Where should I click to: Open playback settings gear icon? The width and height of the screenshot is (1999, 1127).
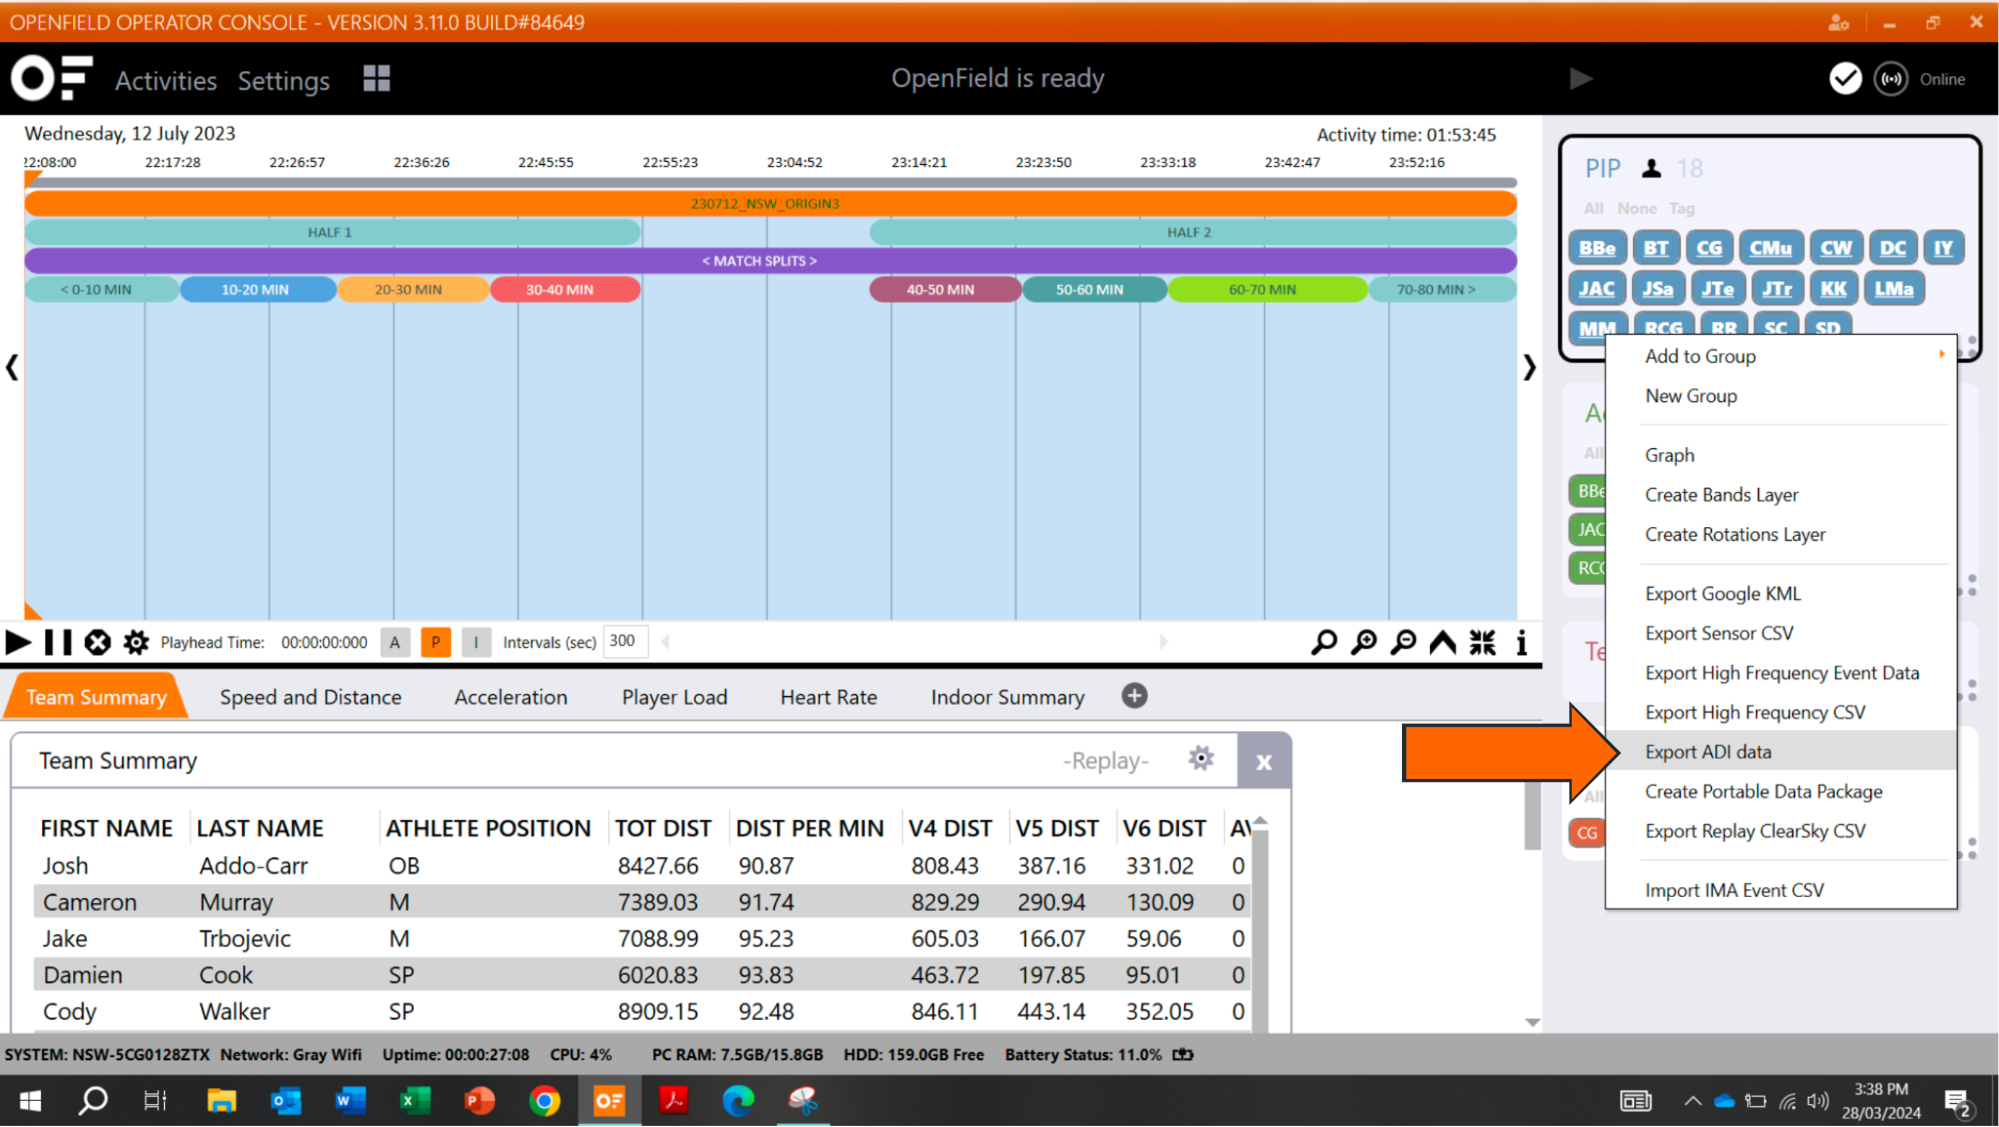pos(136,642)
